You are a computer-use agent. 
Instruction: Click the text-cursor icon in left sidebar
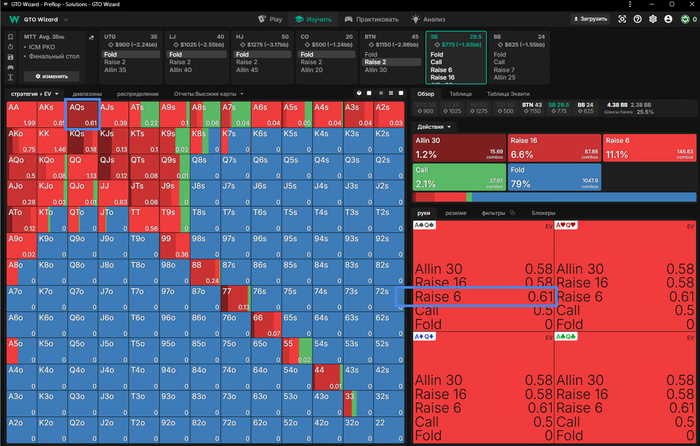(11, 78)
